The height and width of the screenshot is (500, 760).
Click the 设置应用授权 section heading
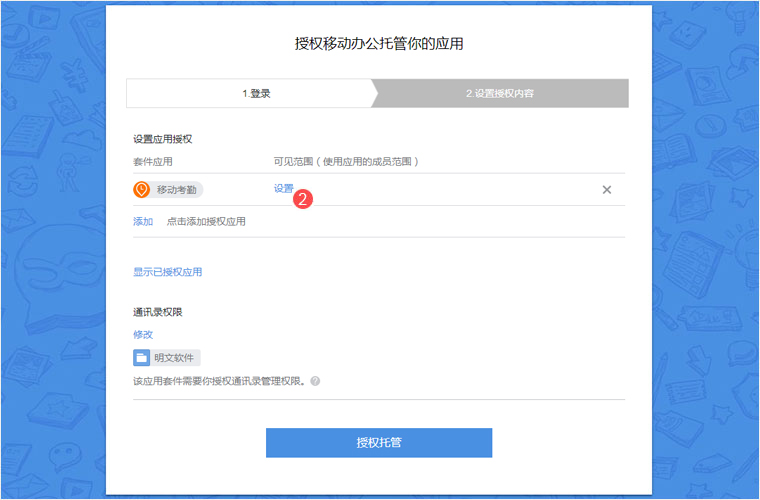pyautogui.click(x=162, y=139)
